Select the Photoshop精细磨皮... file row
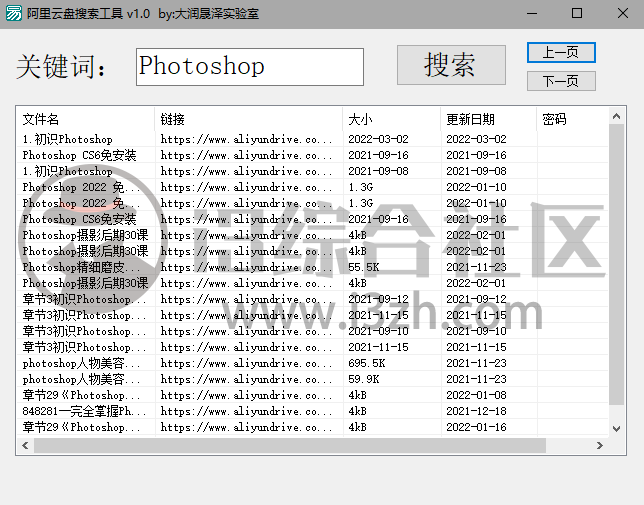 tap(312, 267)
